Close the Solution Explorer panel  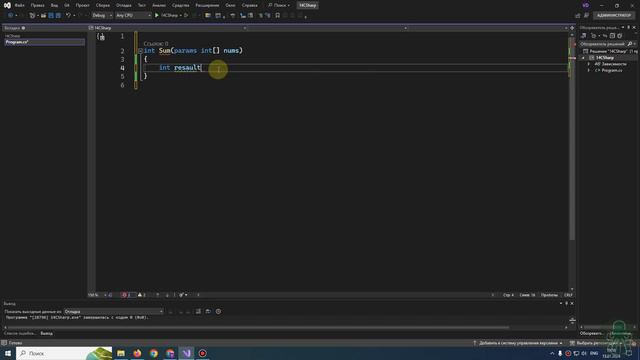634,27
